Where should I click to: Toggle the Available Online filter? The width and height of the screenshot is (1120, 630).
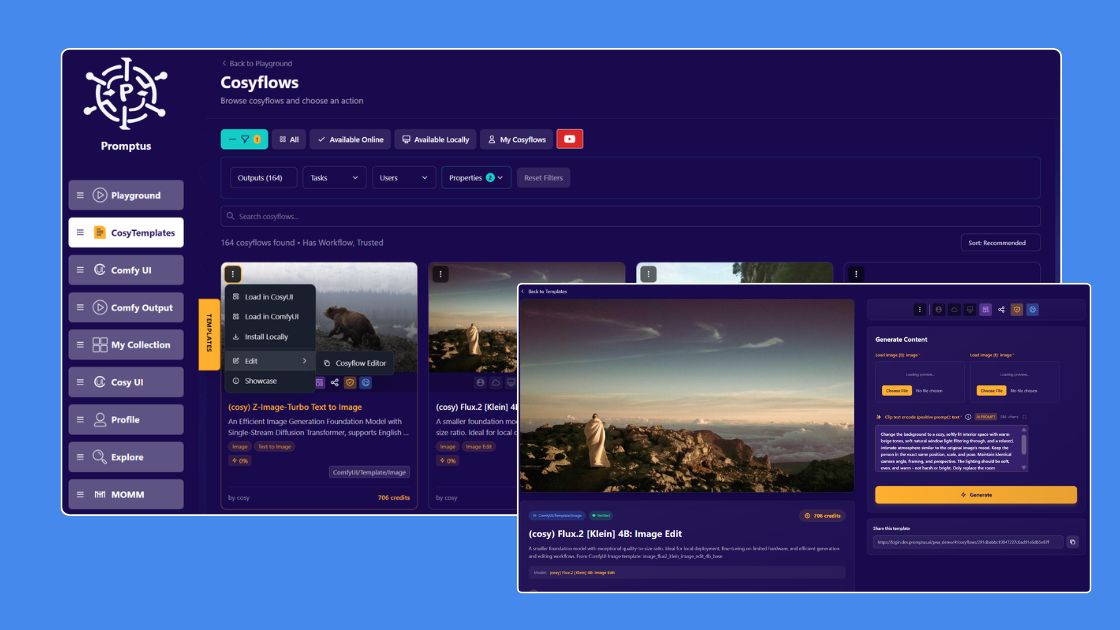click(x=349, y=139)
